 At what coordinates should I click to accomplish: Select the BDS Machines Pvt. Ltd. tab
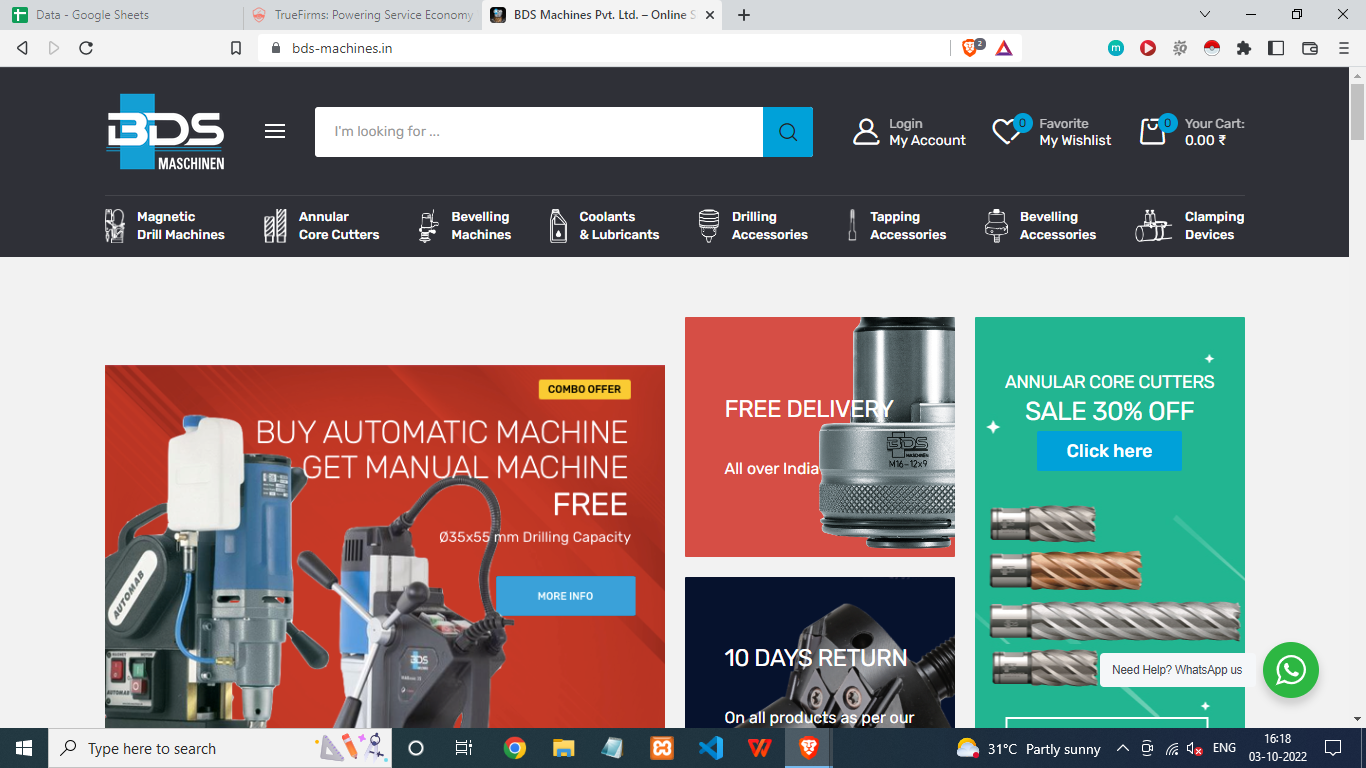(603, 15)
